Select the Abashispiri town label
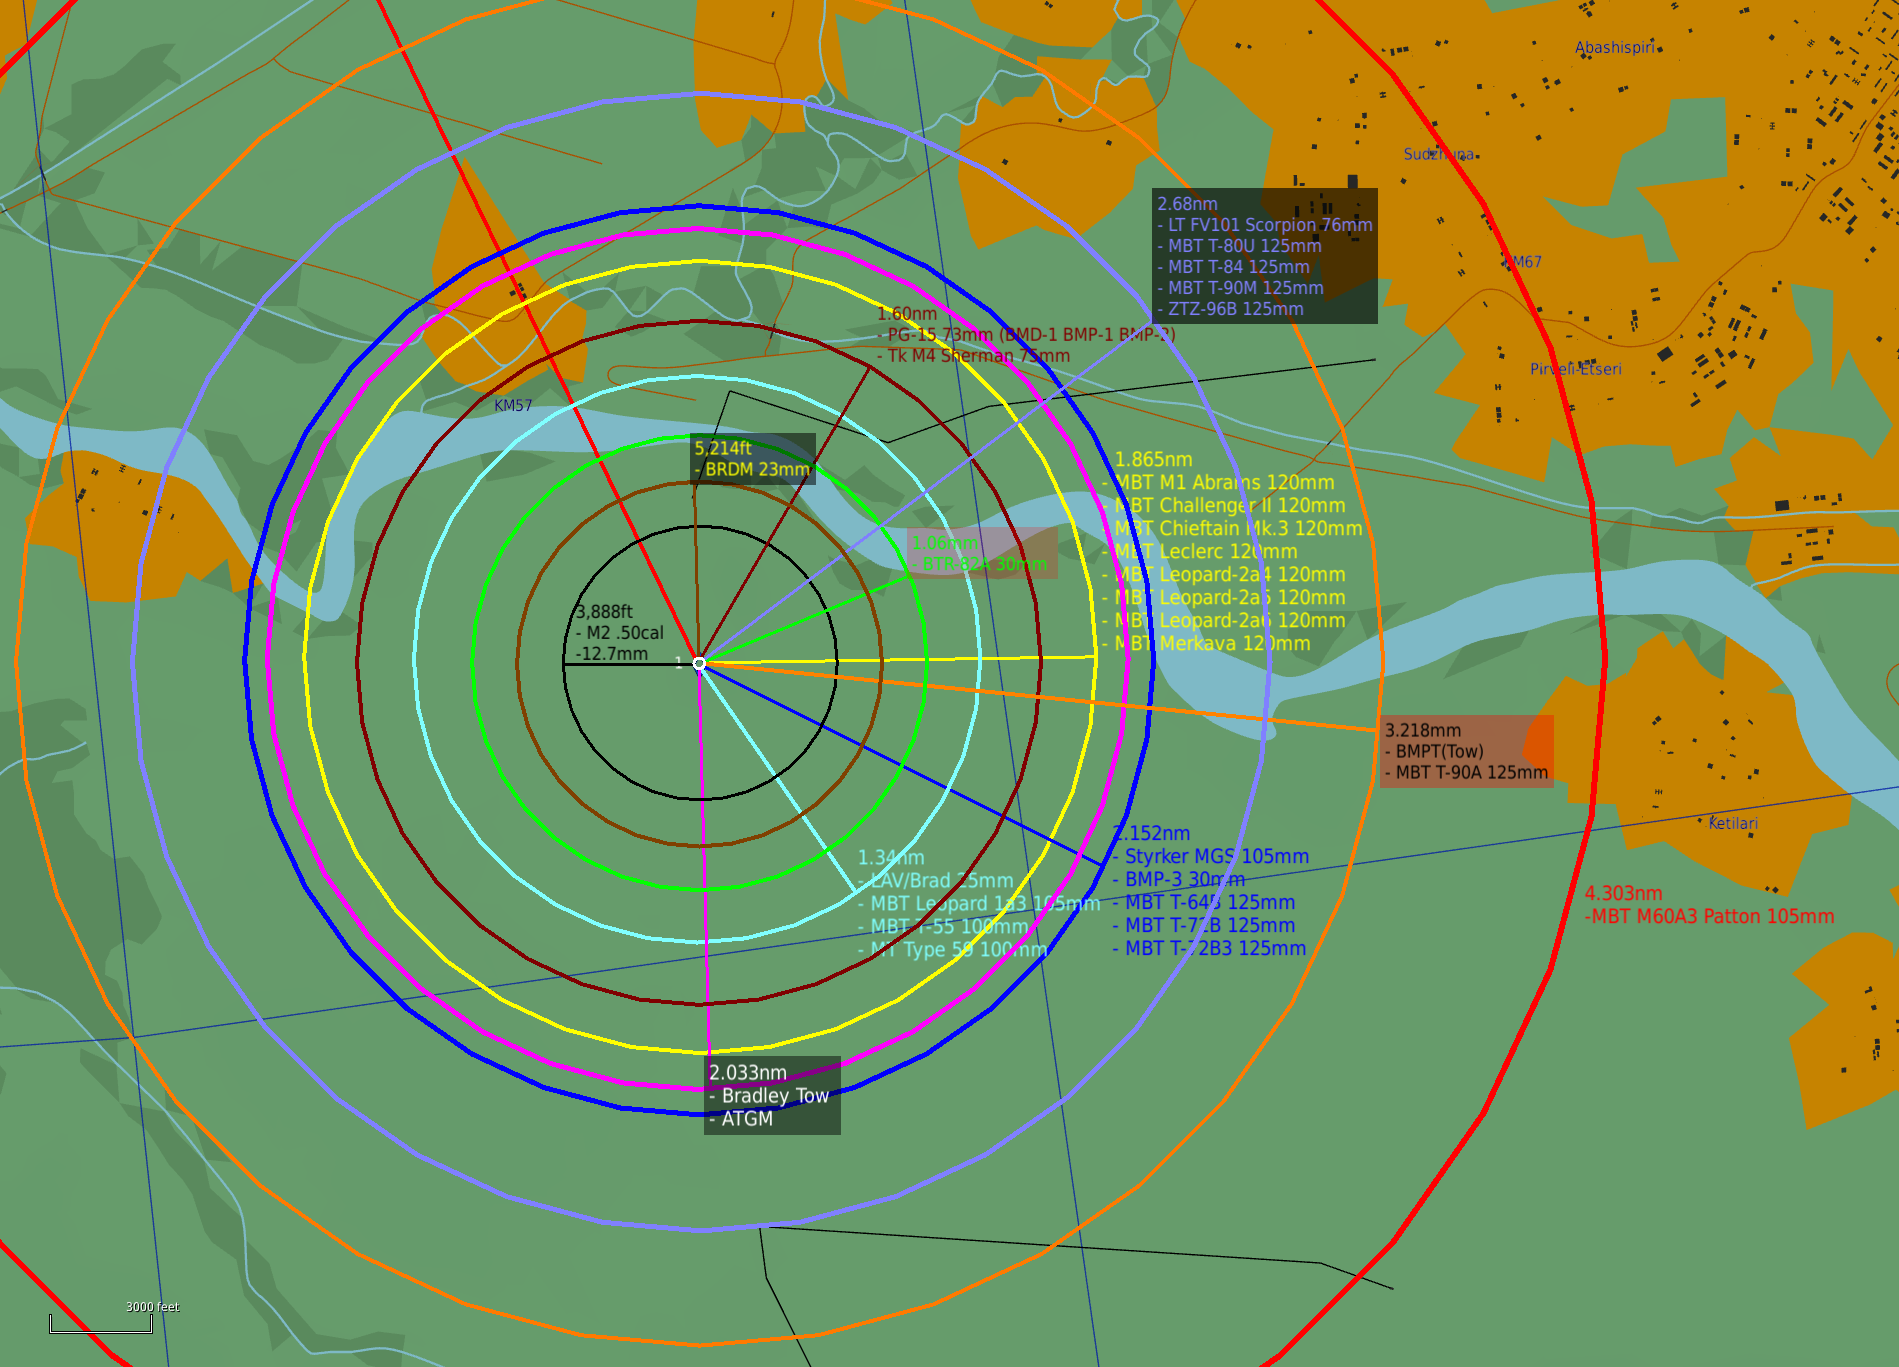The image size is (1899, 1367). pos(1614,47)
